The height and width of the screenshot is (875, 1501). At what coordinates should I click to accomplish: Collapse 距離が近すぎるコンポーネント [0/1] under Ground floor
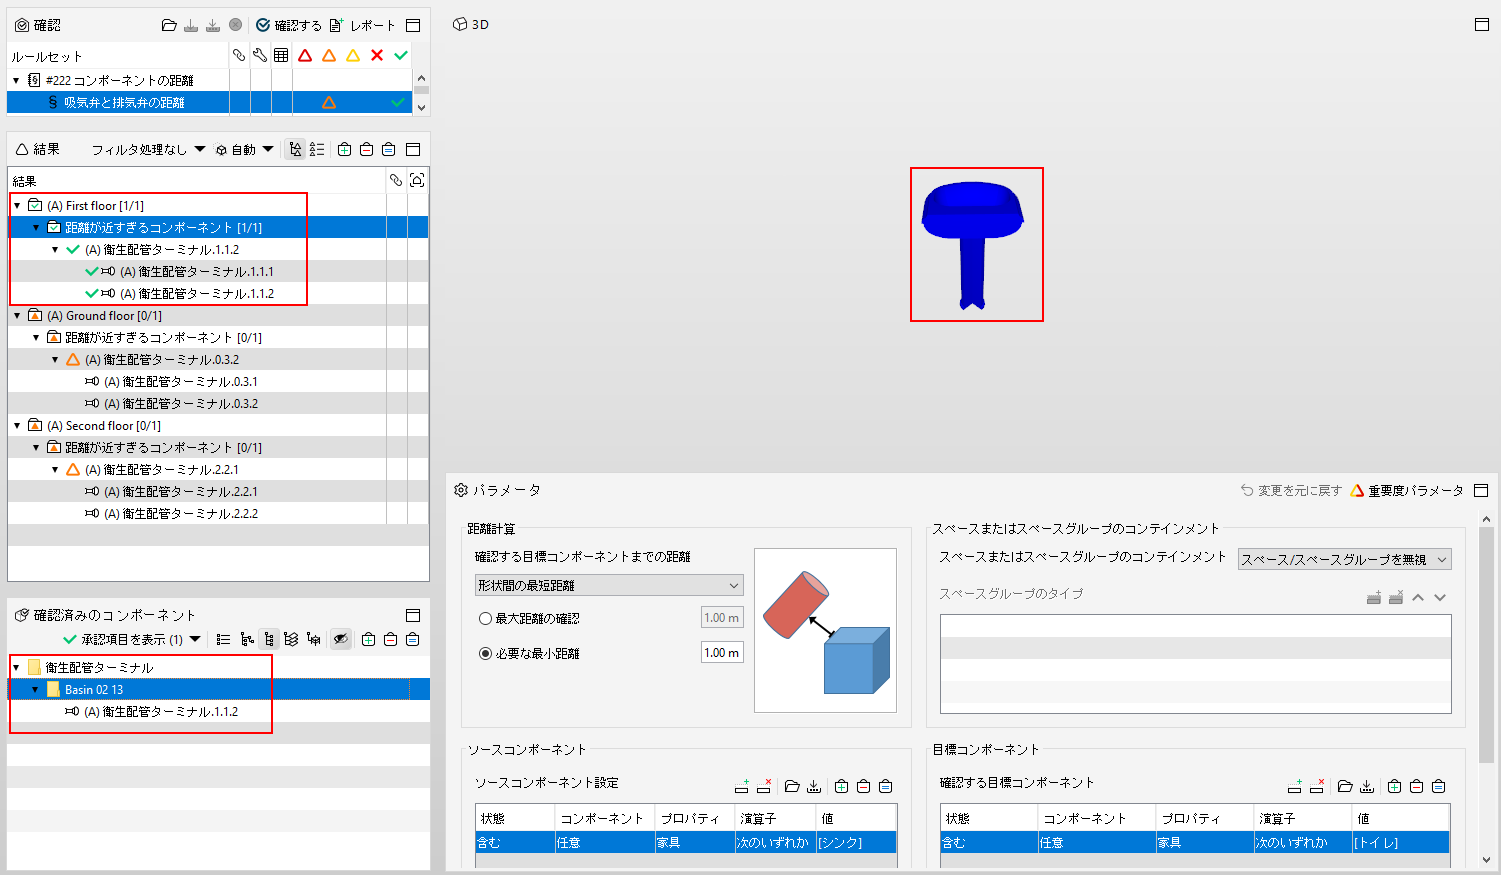pos(36,337)
